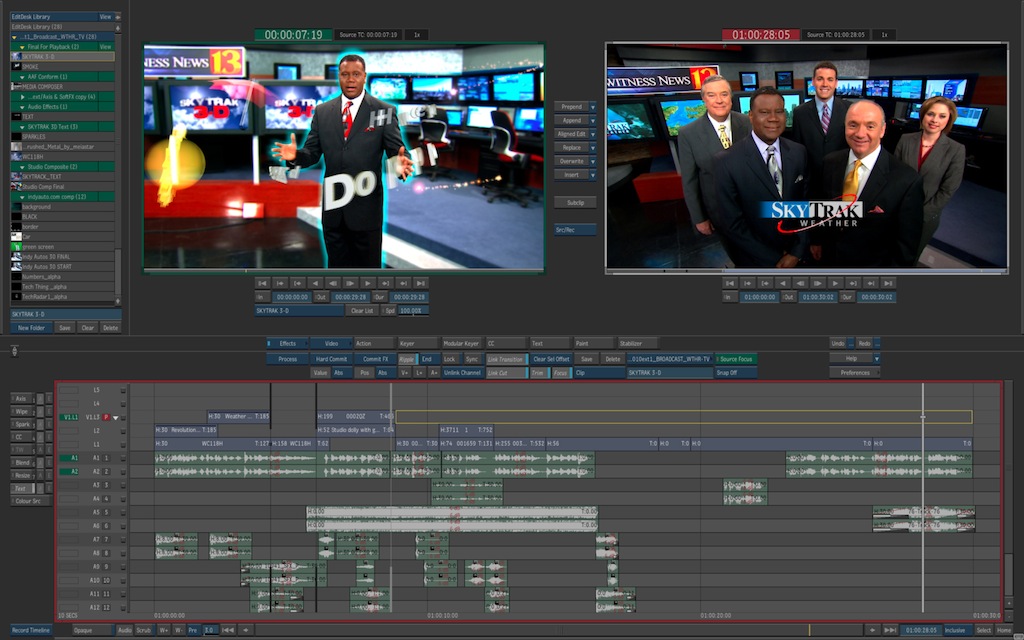This screenshot has height=640, width=1024.
Task: Click the V+ video track button
Action: (405, 373)
